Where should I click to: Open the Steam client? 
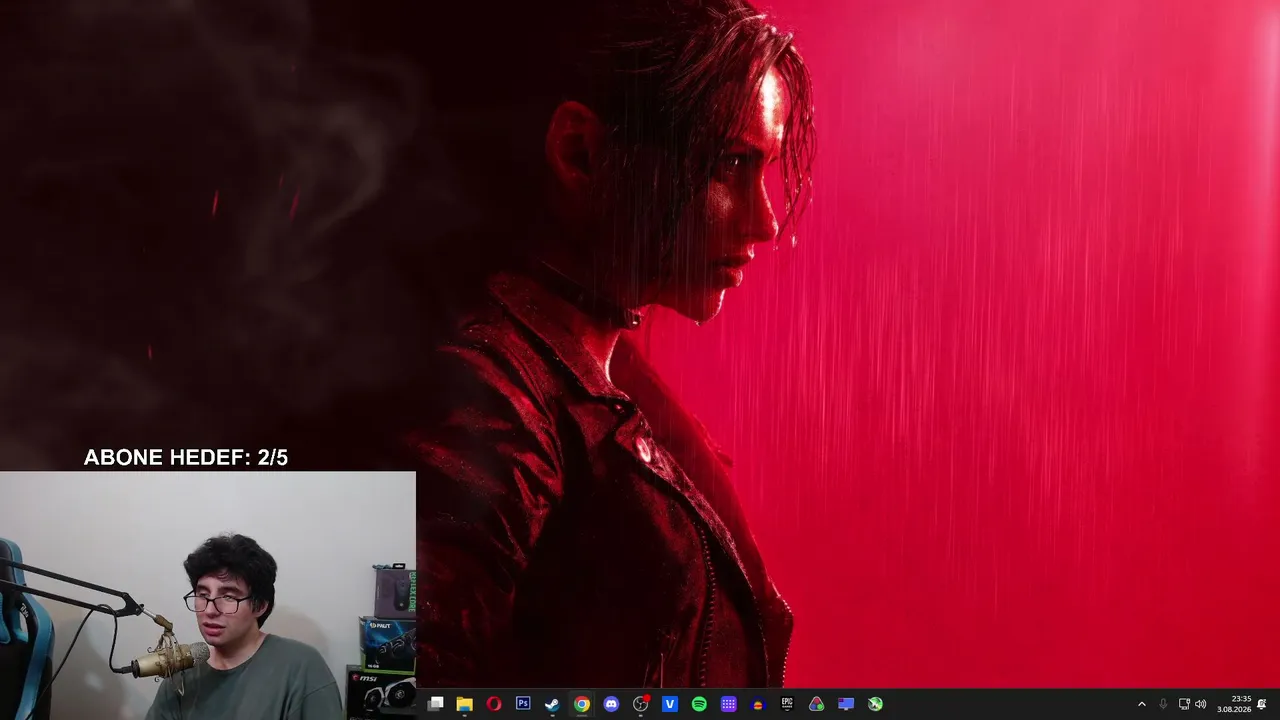click(x=552, y=704)
